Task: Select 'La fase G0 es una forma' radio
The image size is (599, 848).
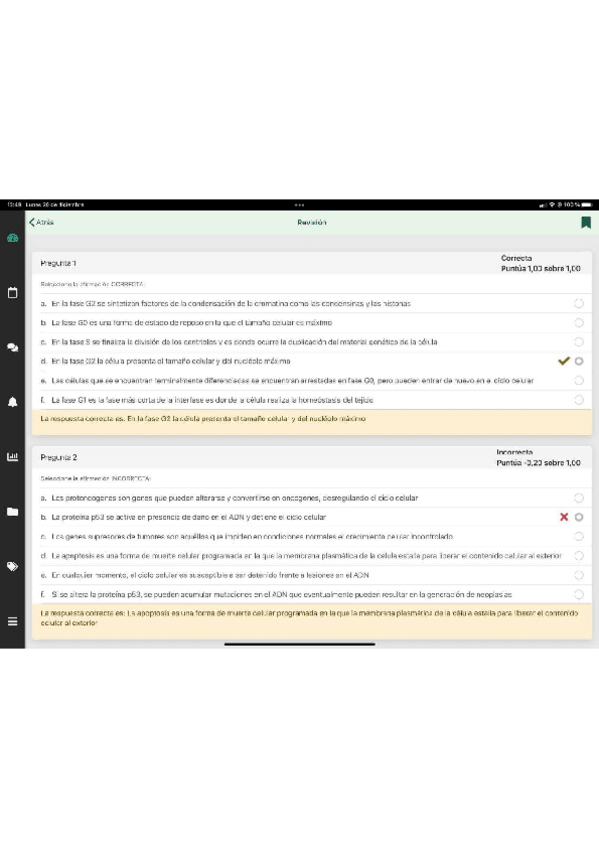Action: [x=579, y=323]
